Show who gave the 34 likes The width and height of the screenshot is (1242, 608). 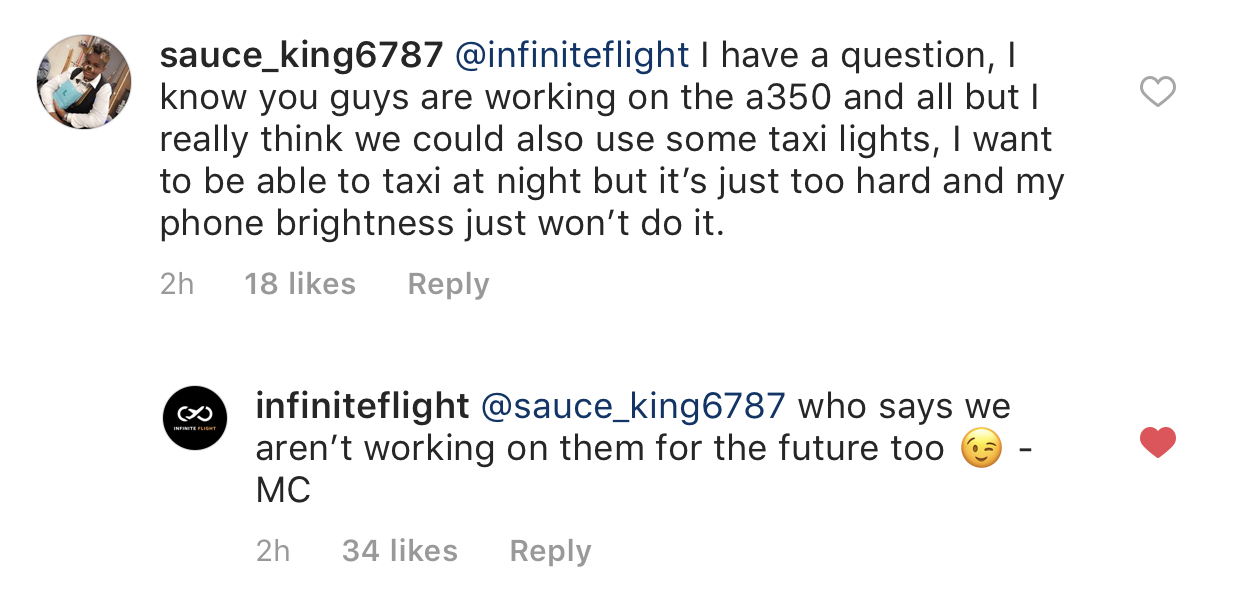click(x=400, y=551)
